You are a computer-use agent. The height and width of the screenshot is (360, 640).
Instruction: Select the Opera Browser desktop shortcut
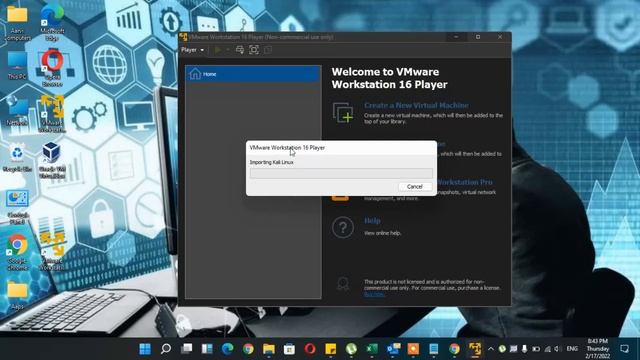(52, 68)
